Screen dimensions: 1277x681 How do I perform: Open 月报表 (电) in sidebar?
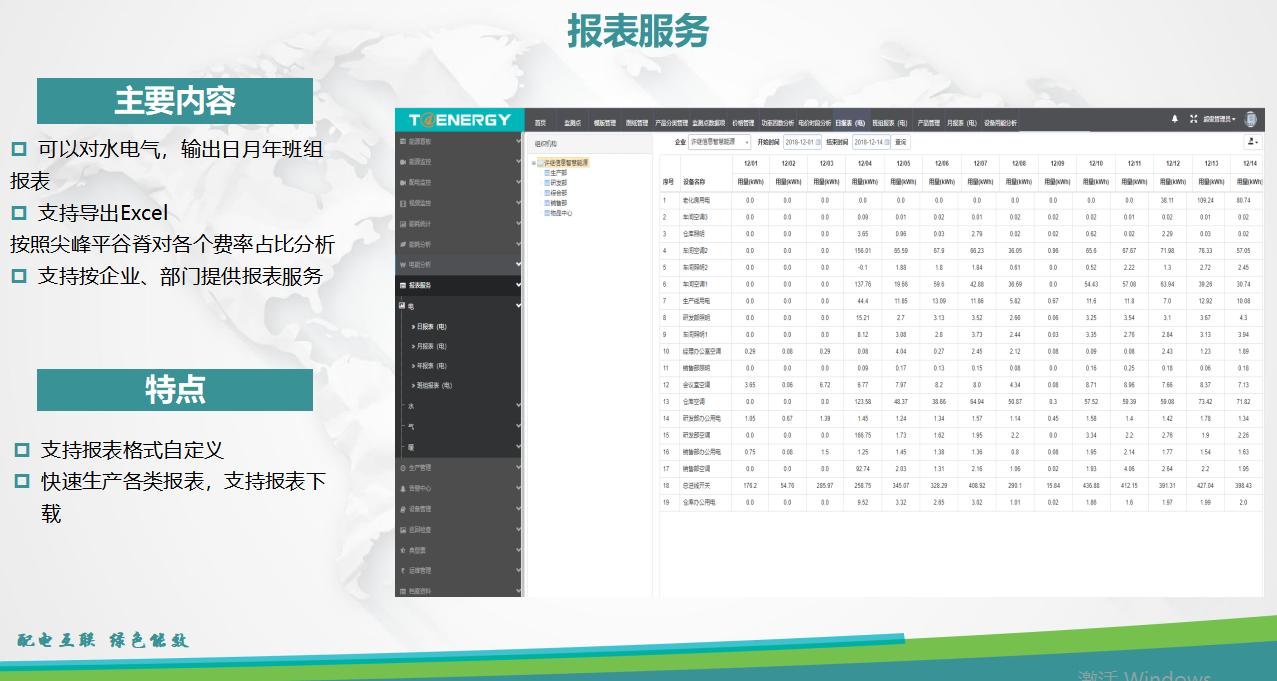tap(432, 346)
